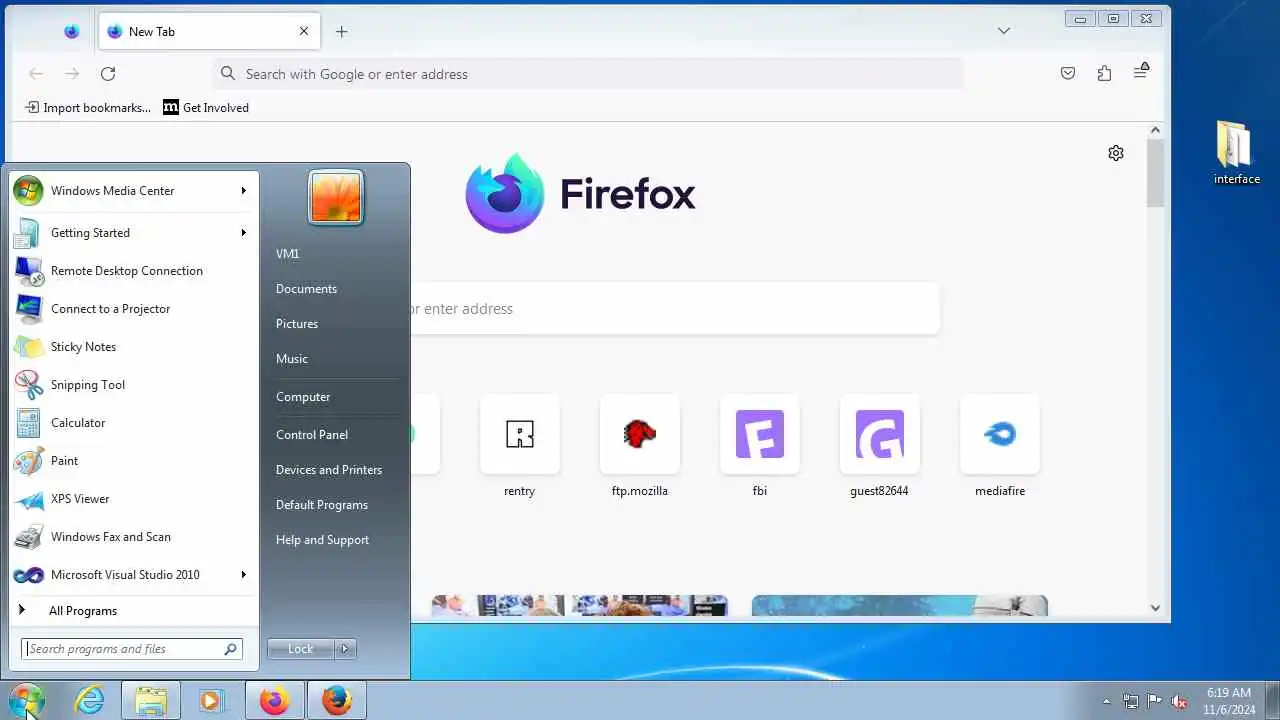
Task: Expand Getting Started submenu arrow
Action: click(243, 233)
